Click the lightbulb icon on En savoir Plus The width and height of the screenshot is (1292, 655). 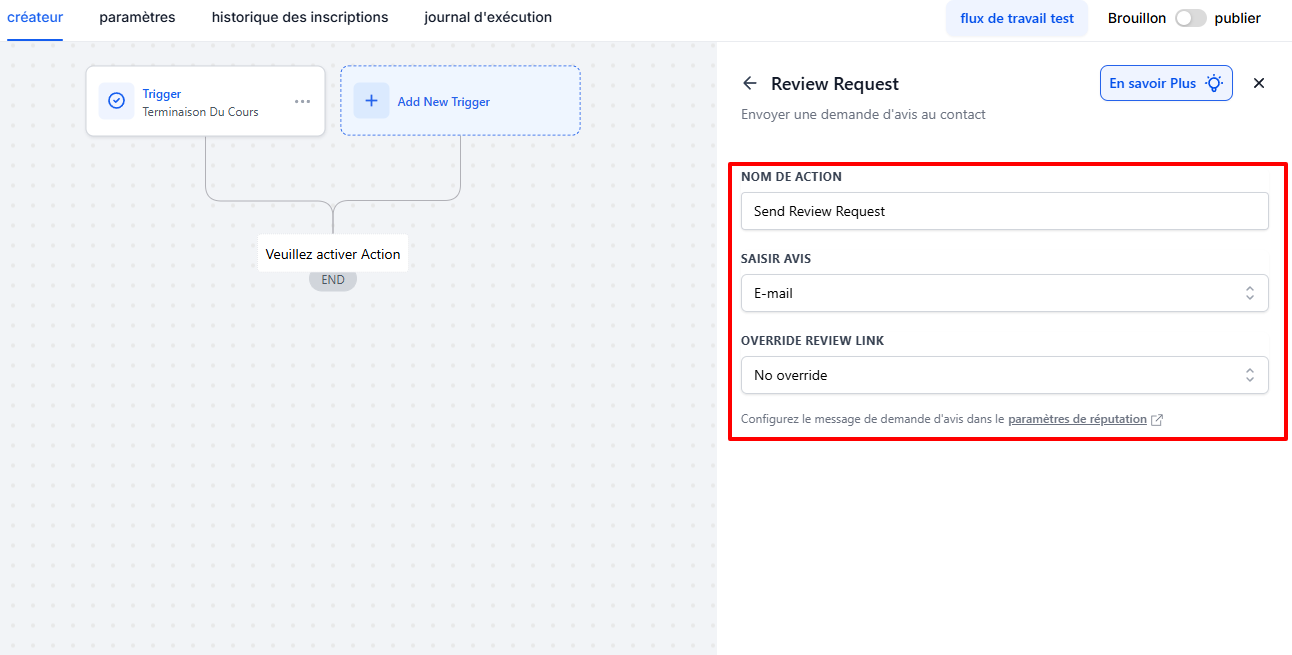[1214, 83]
